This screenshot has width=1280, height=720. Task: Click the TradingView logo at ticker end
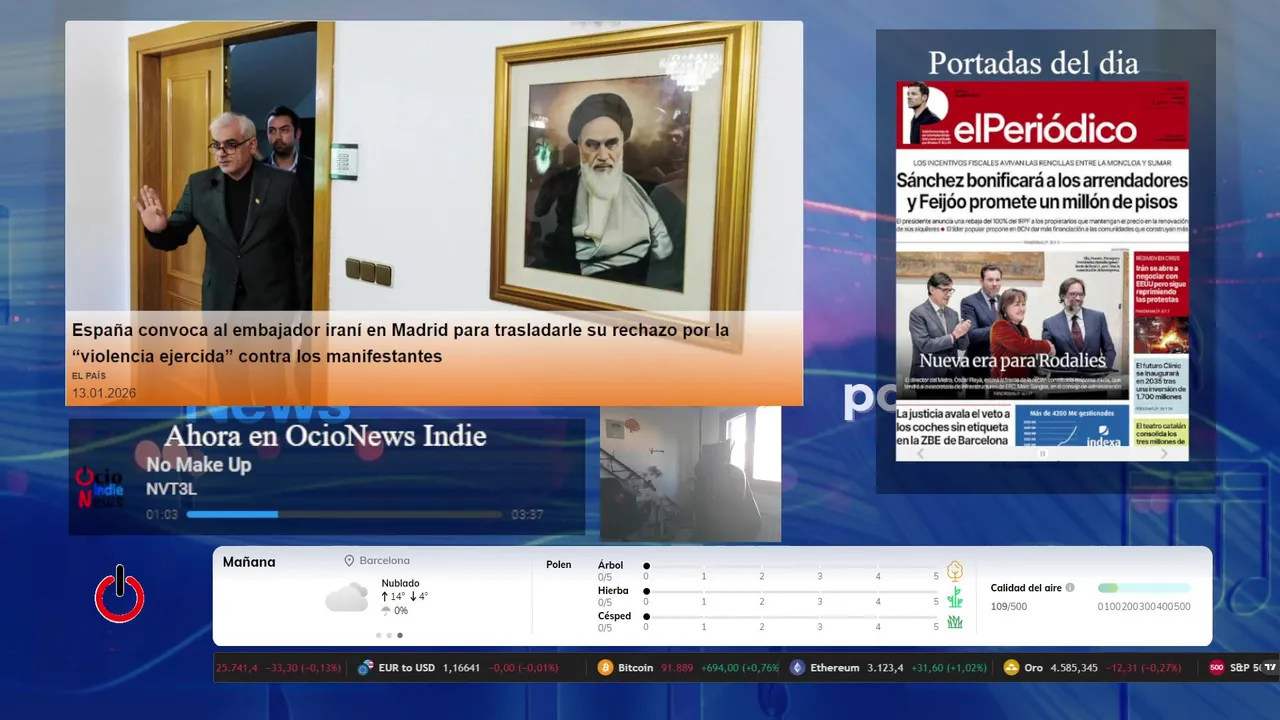1270,667
